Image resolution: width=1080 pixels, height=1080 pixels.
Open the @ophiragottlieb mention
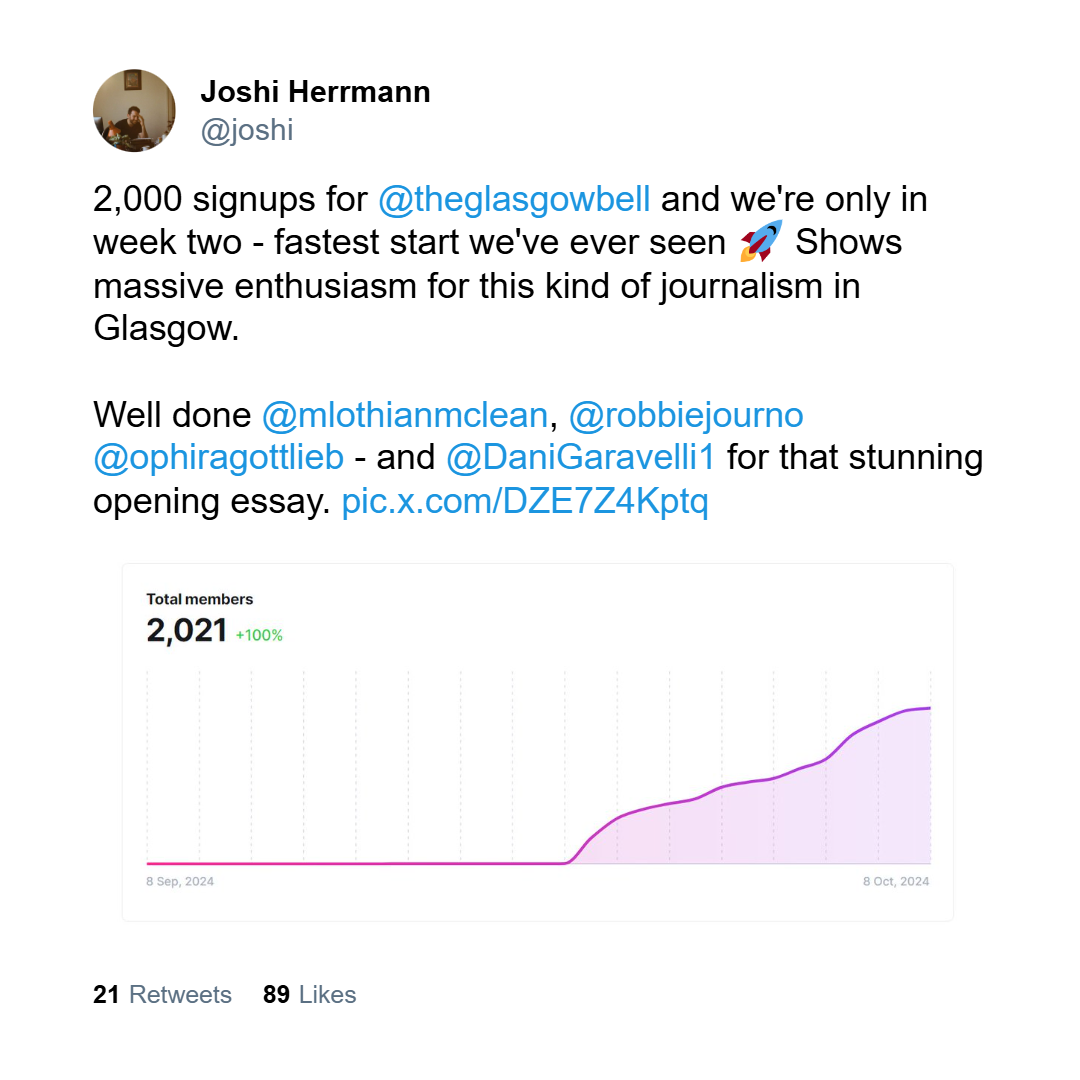pos(218,458)
